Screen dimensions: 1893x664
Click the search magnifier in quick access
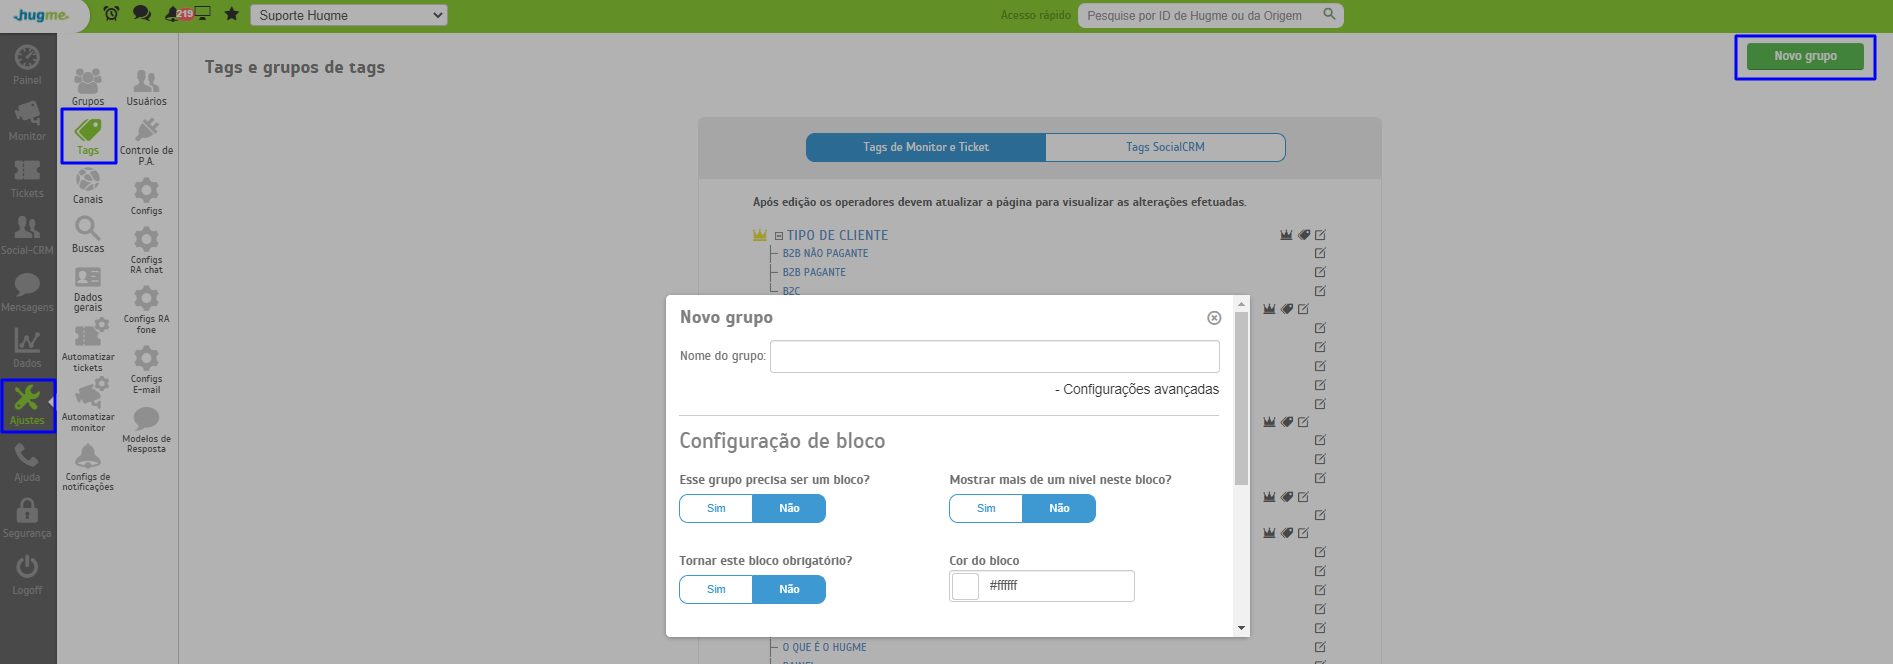click(x=1329, y=14)
